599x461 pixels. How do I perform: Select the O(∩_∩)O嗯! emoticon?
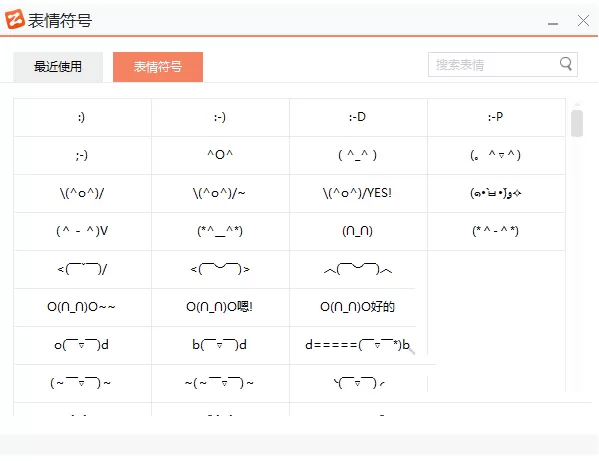tap(220, 307)
